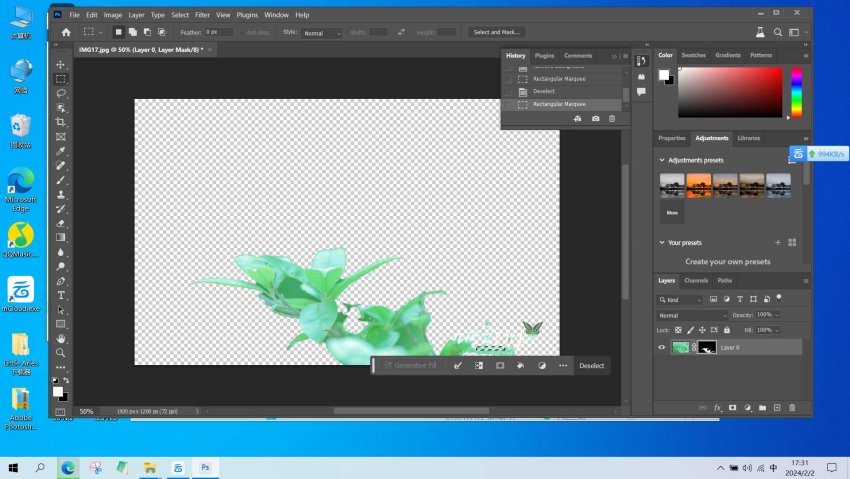Toggle layer filtering on/off switch

tap(779, 297)
